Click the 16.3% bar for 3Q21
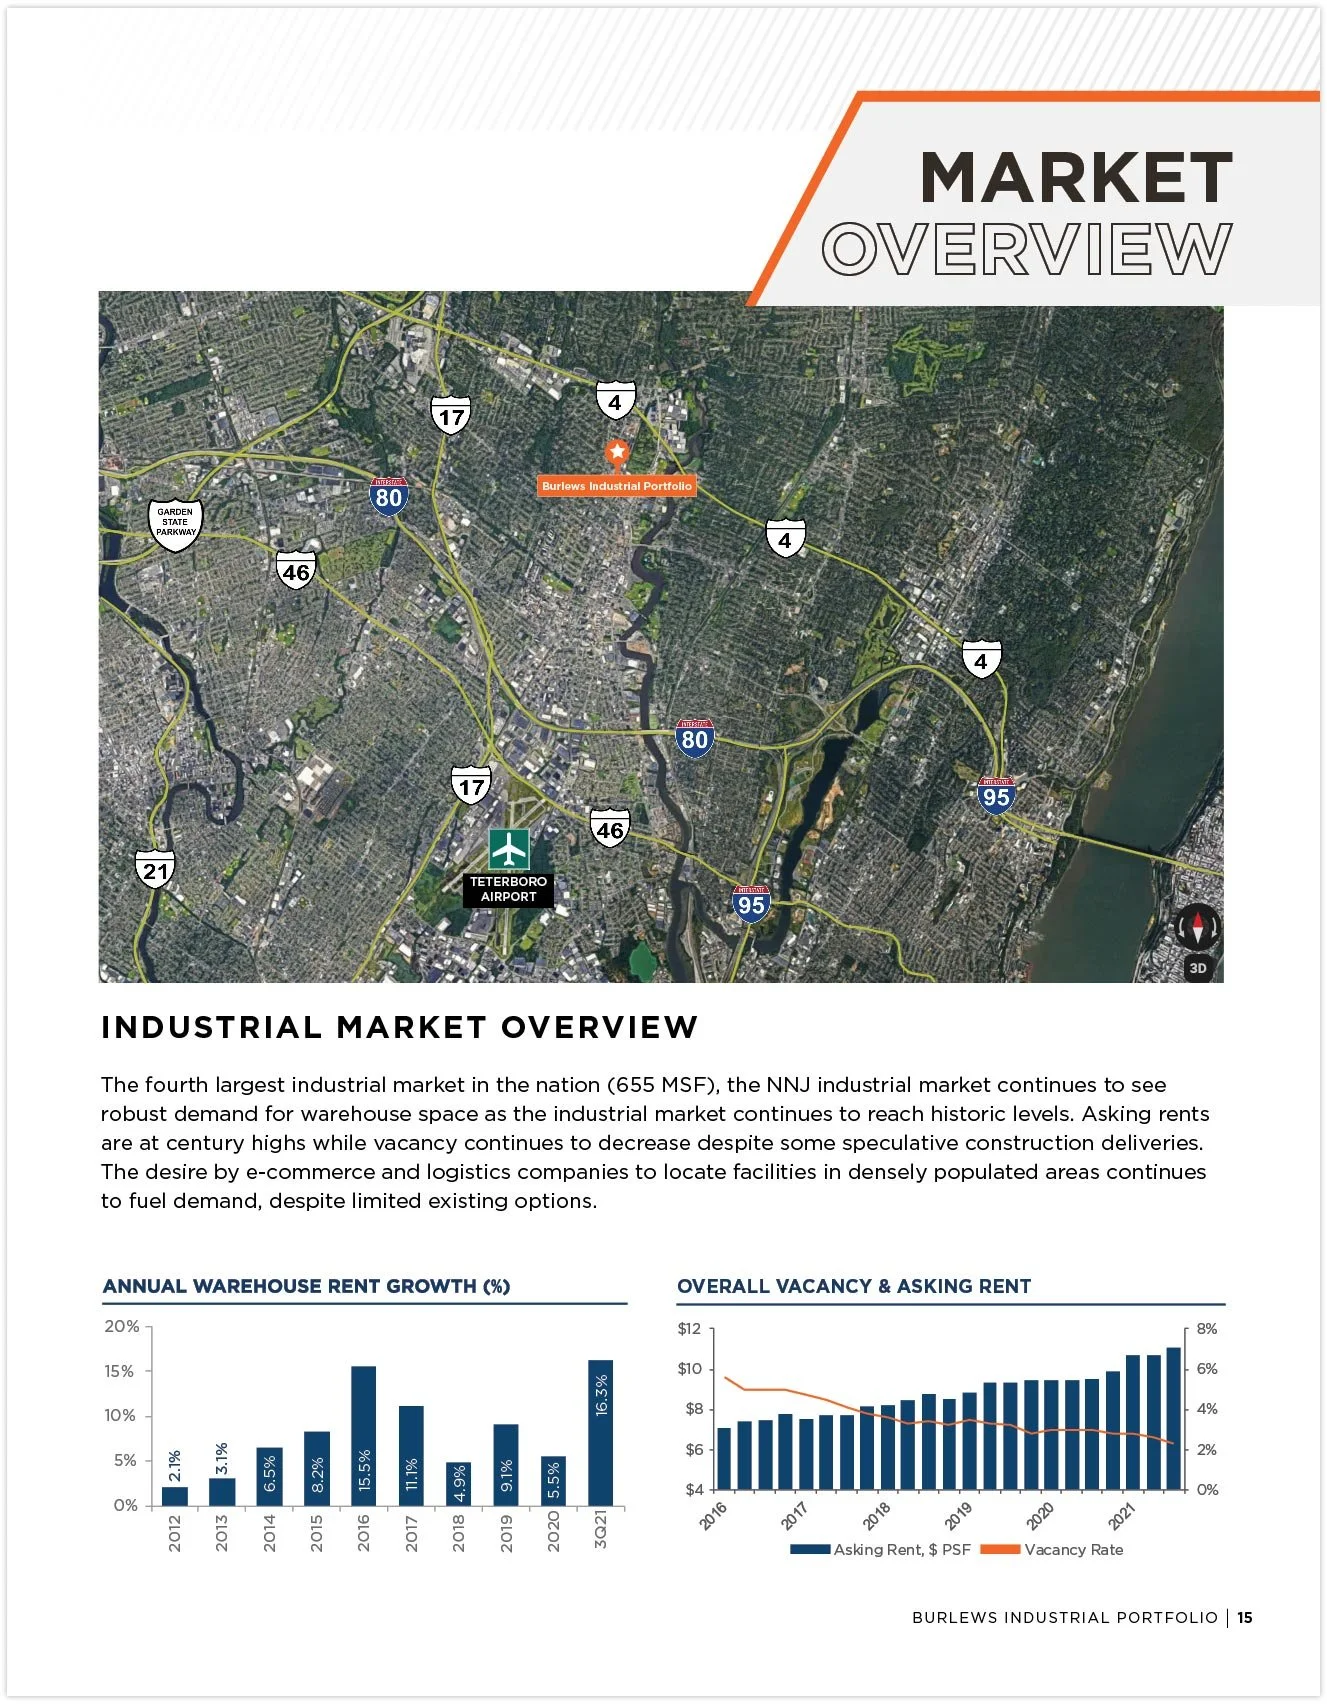 601,1432
